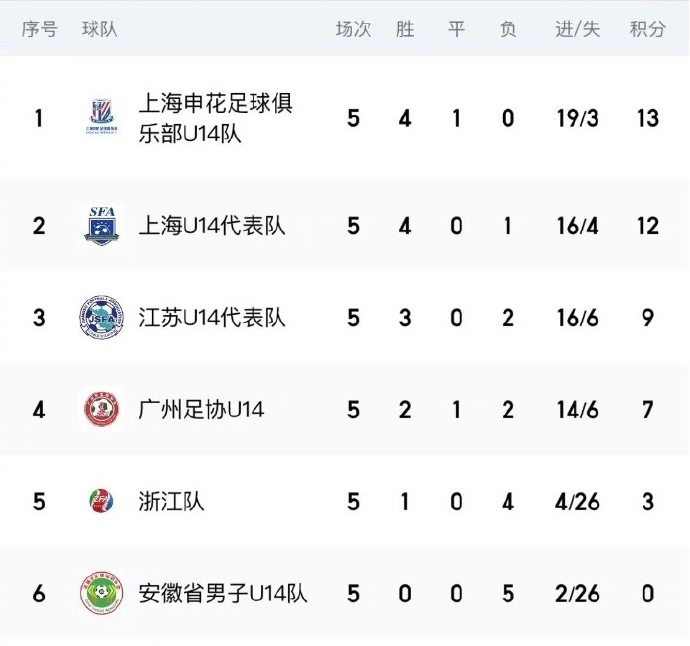
Task: Click the 进/失 goals column header
Action: (x=577, y=29)
